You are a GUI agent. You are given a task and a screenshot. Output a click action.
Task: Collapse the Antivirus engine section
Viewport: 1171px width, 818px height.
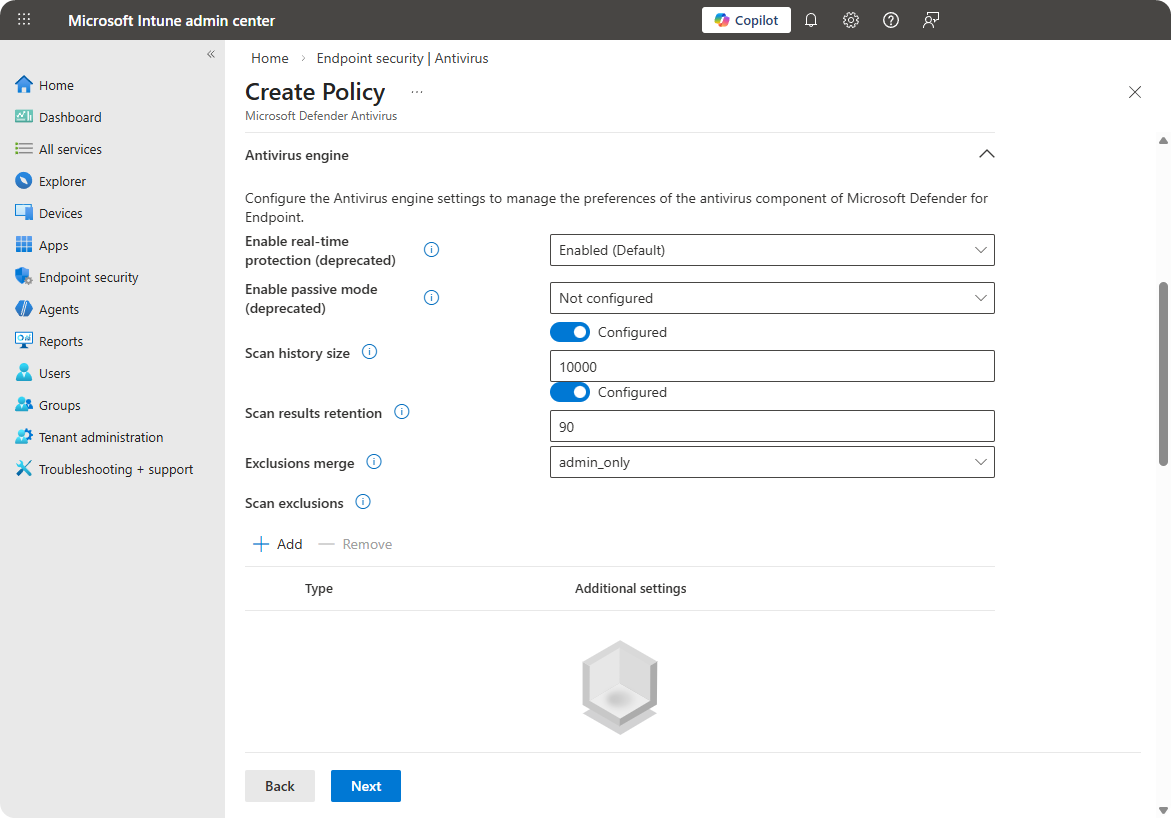(x=986, y=155)
